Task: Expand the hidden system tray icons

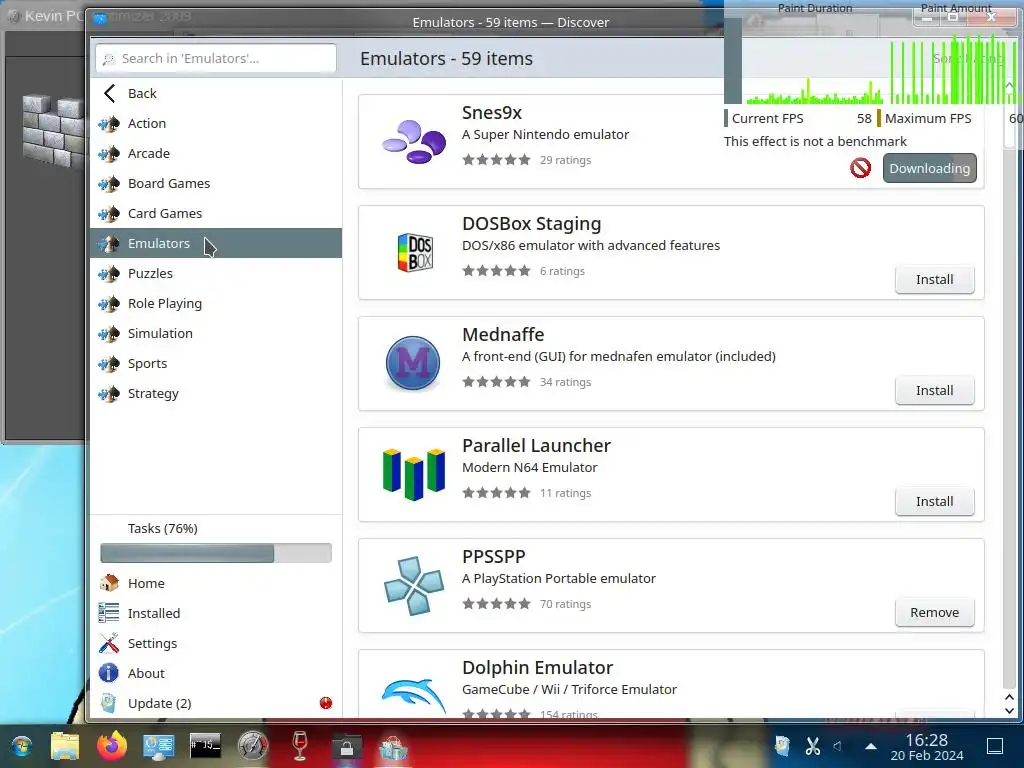Action: click(871, 746)
